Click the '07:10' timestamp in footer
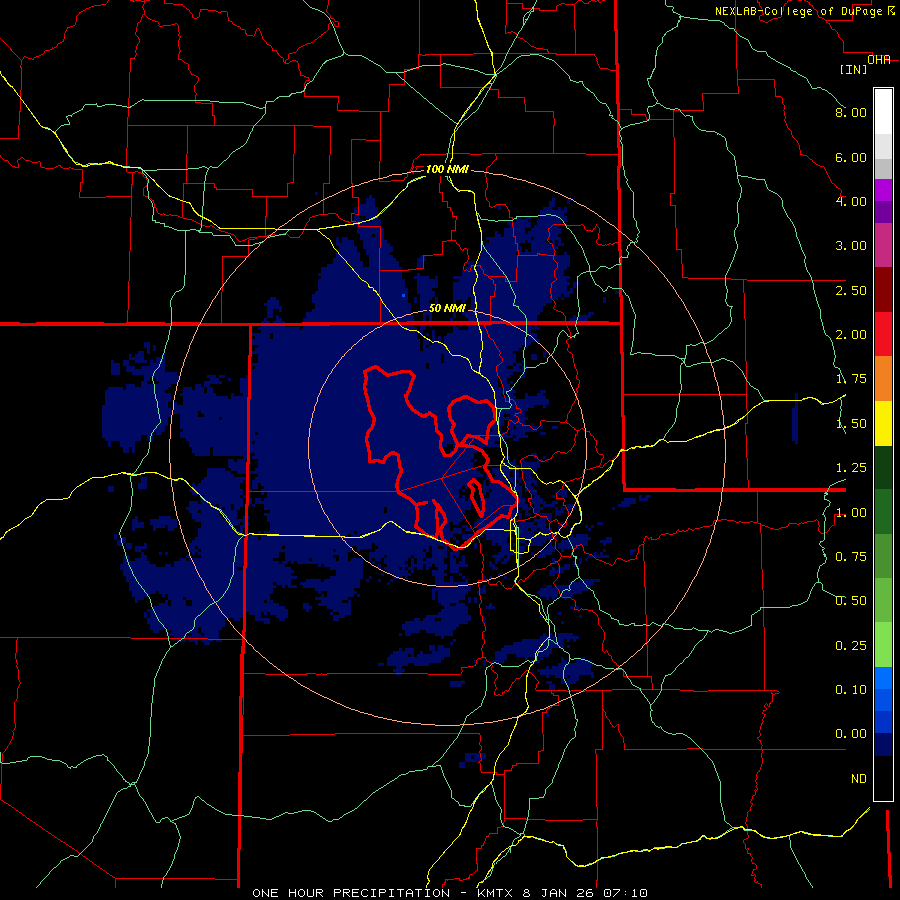The width and height of the screenshot is (900, 900). (x=625, y=893)
